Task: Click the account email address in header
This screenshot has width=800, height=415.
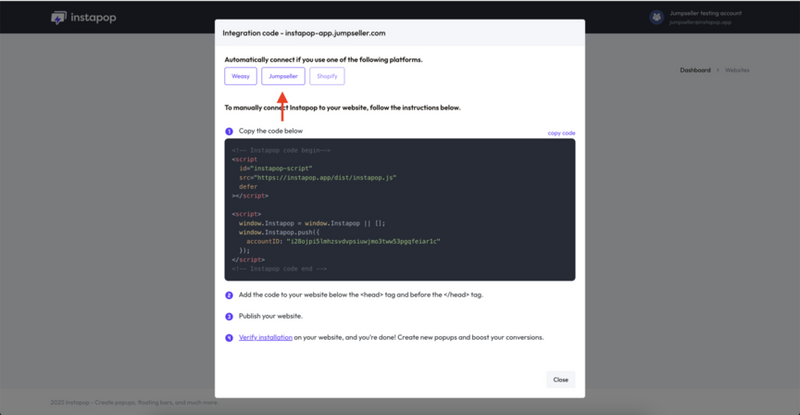Action: click(700, 22)
